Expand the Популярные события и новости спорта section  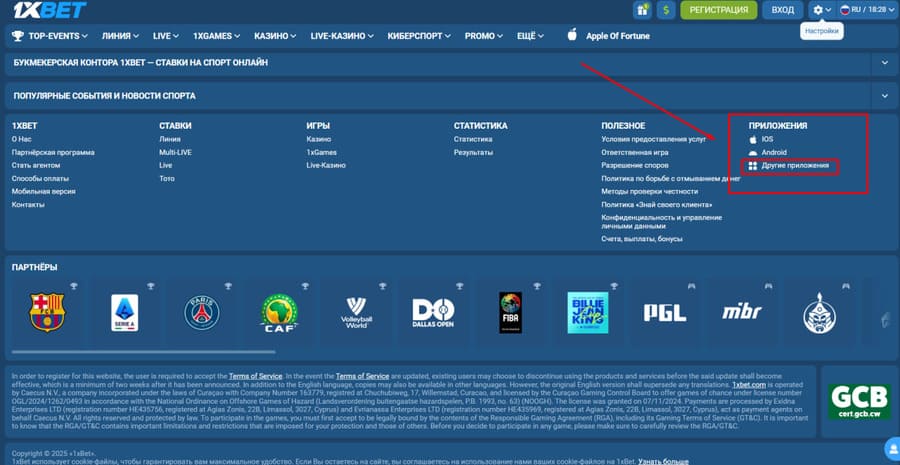(884, 96)
